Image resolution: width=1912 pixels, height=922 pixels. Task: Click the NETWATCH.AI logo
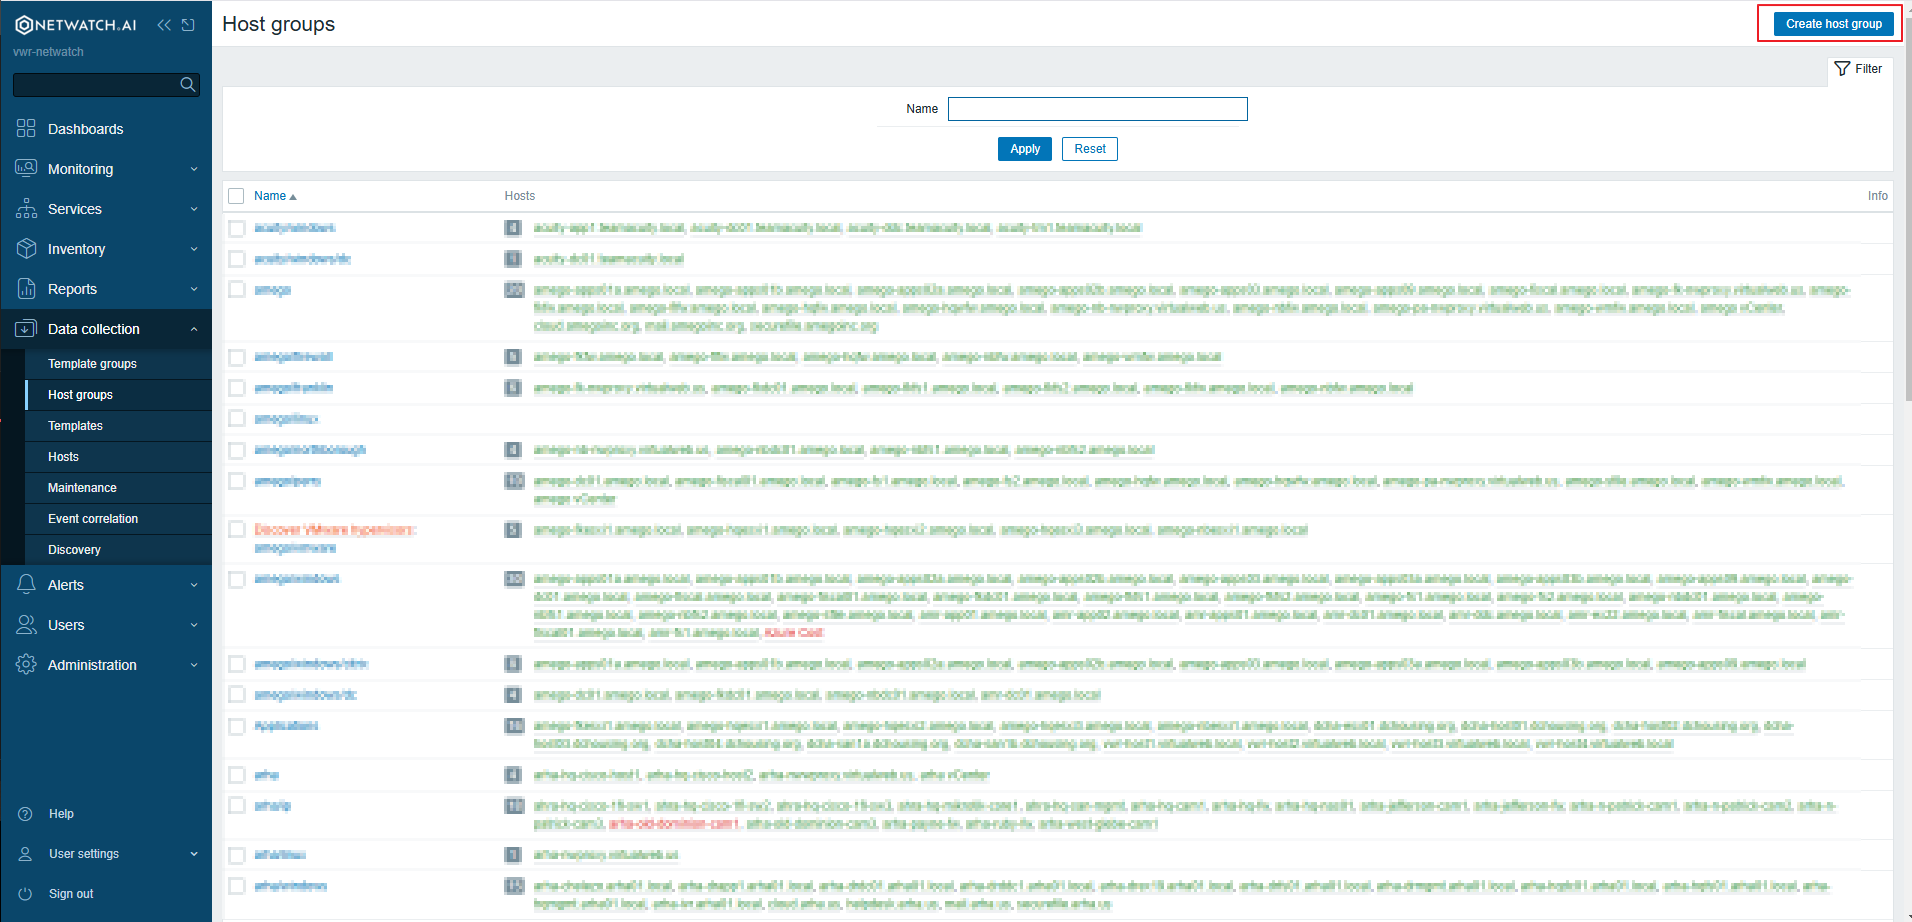tap(76, 25)
